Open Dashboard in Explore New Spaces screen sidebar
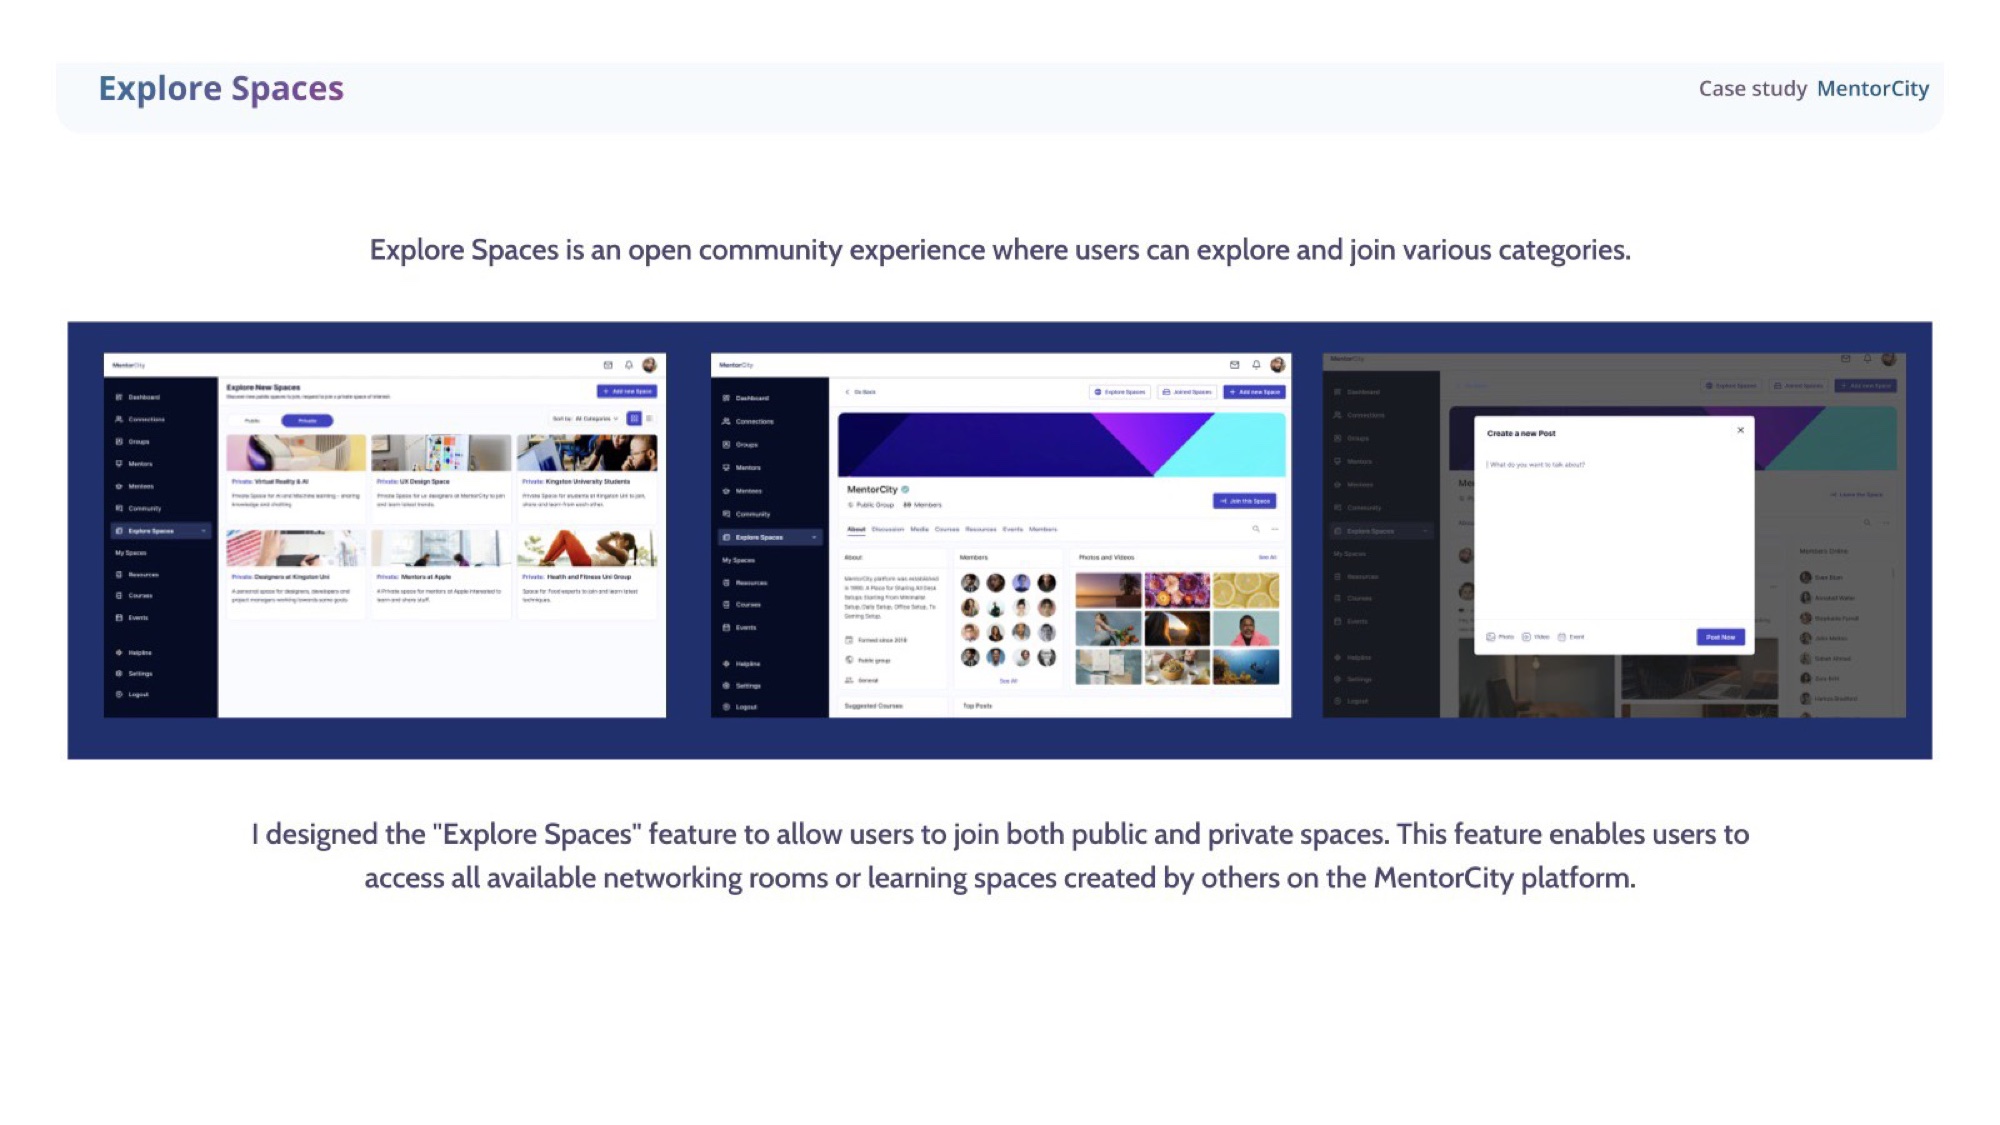Screen dimensions: 2000x1125 [x=138, y=397]
